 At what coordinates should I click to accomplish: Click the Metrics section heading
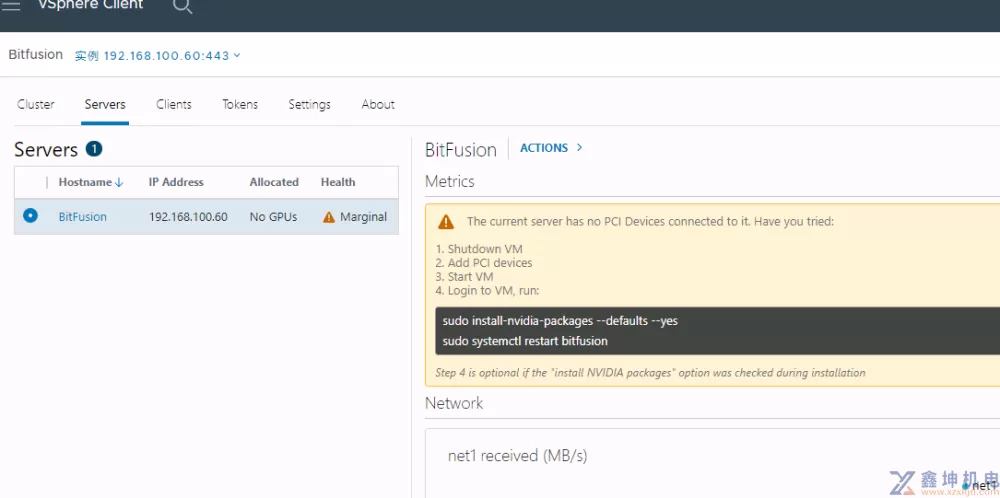point(450,182)
